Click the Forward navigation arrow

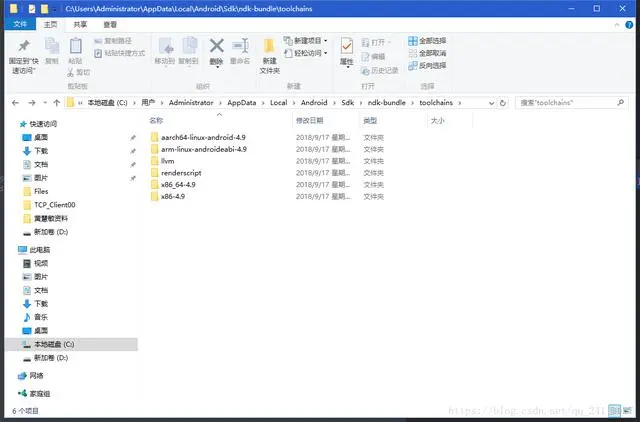click(31, 103)
